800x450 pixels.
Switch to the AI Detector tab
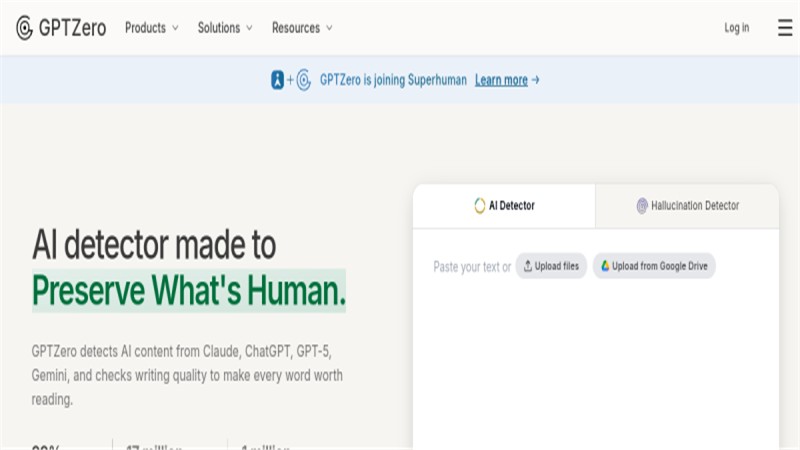click(x=504, y=206)
